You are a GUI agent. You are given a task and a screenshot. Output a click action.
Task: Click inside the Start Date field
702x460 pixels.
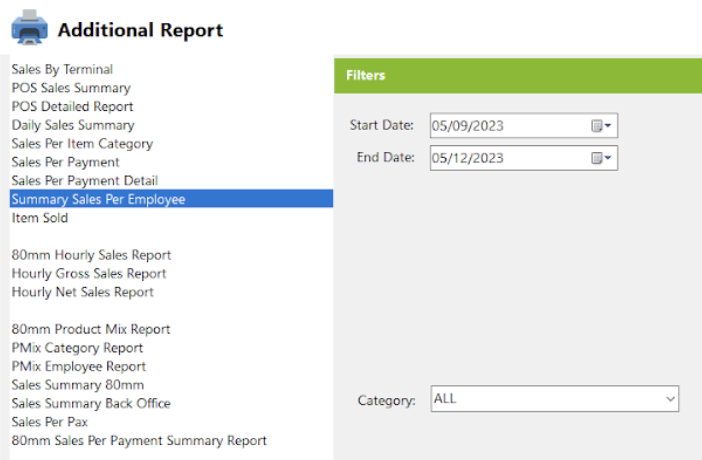(x=523, y=125)
